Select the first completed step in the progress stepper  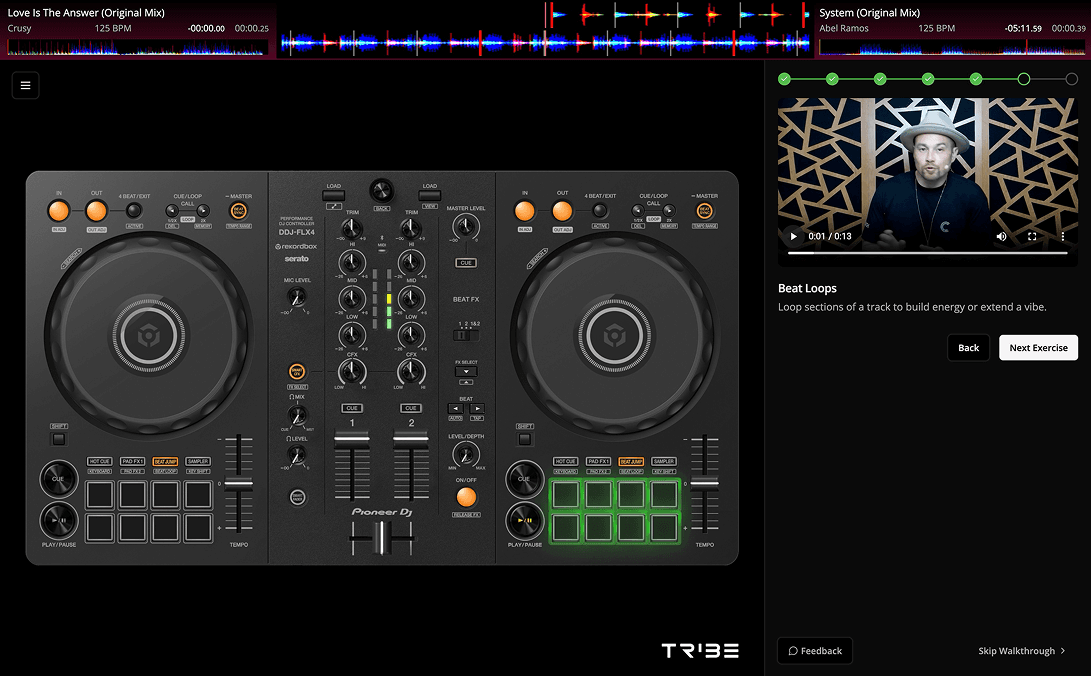point(785,78)
